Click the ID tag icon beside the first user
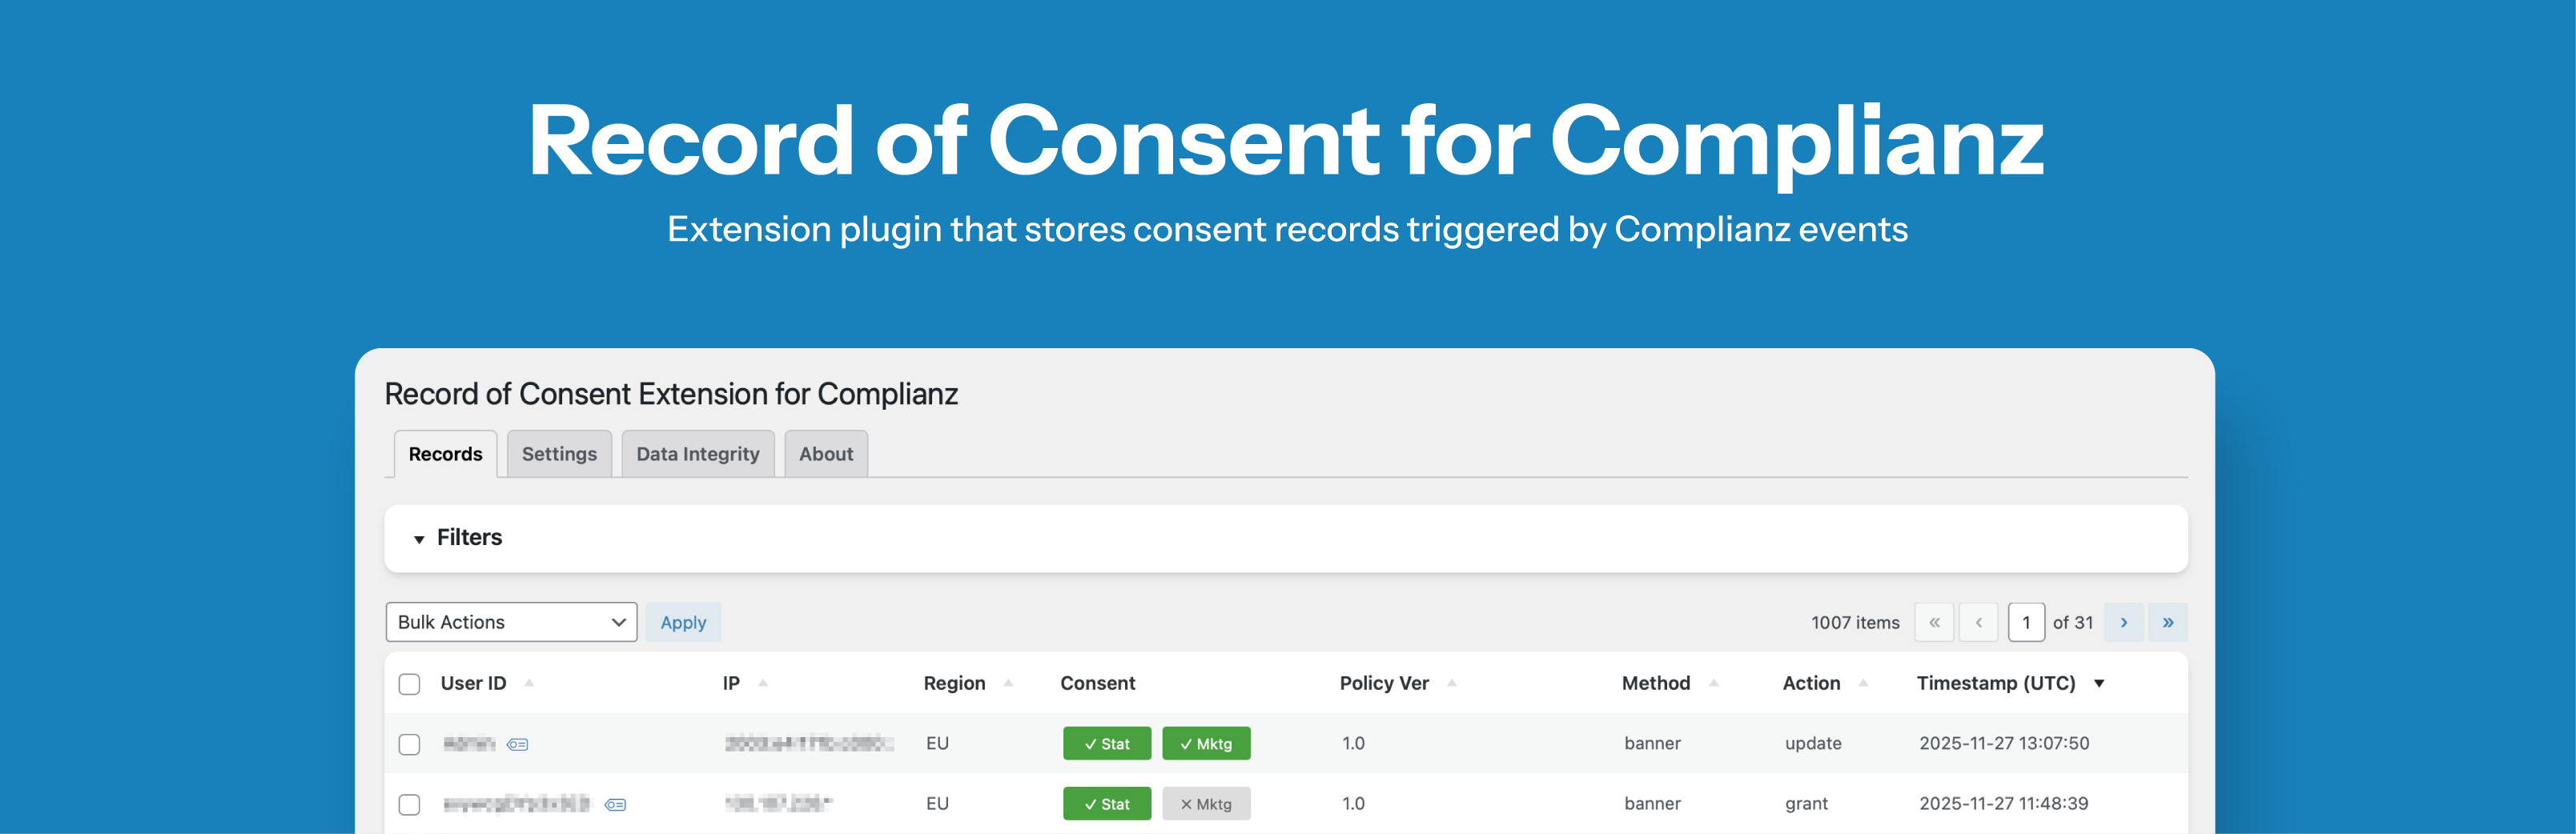 coord(519,744)
